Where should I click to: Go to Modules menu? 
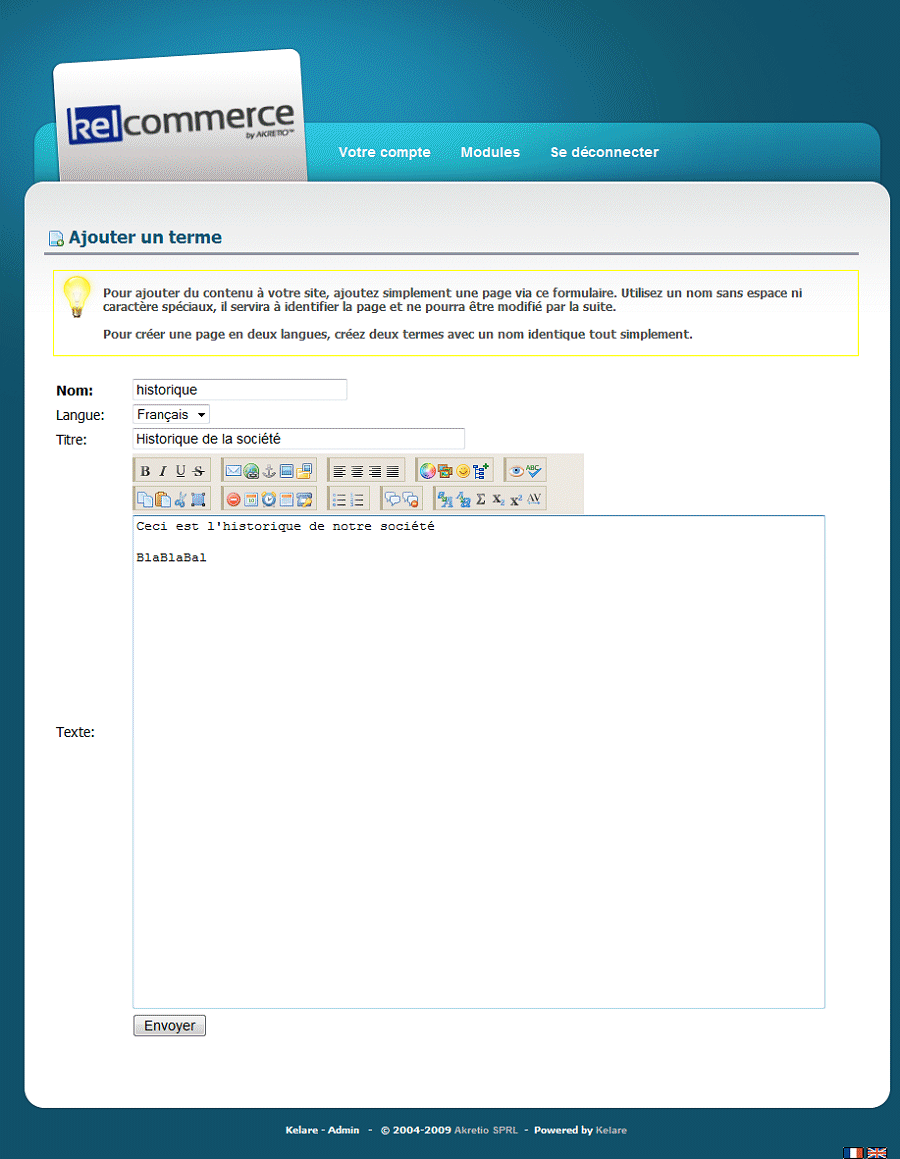click(x=490, y=152)
